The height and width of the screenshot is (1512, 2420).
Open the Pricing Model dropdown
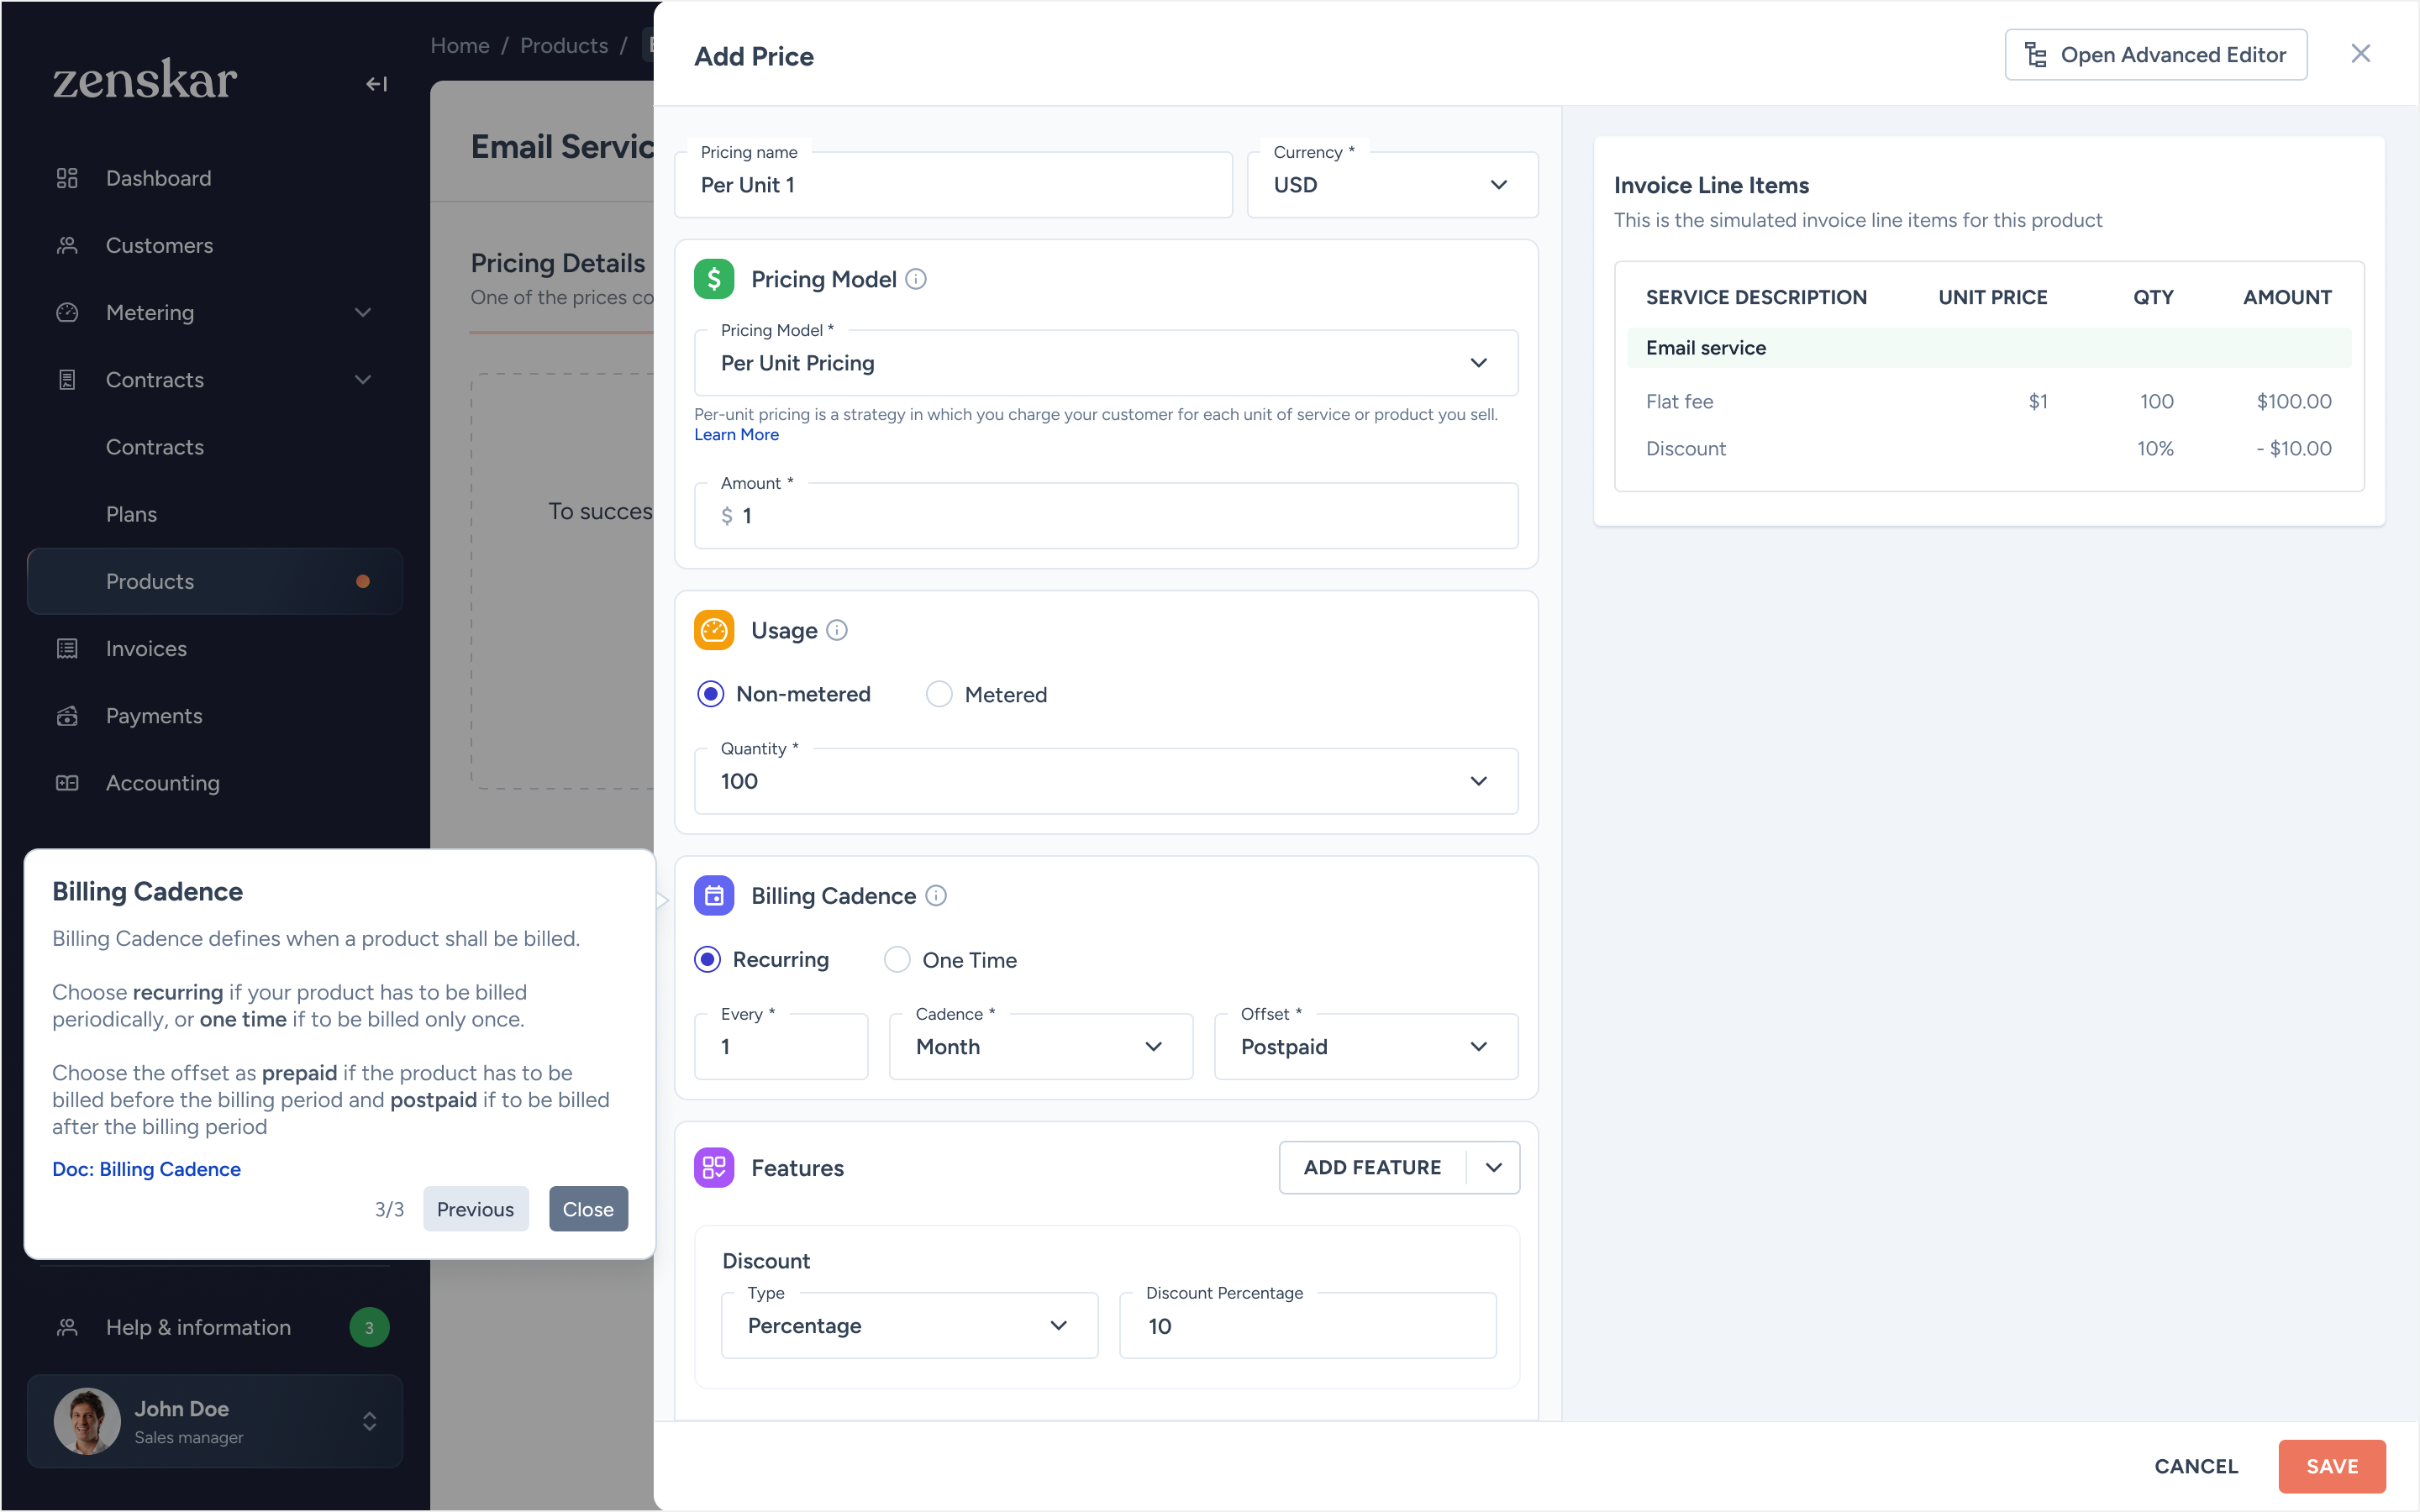pos(1106,363)
